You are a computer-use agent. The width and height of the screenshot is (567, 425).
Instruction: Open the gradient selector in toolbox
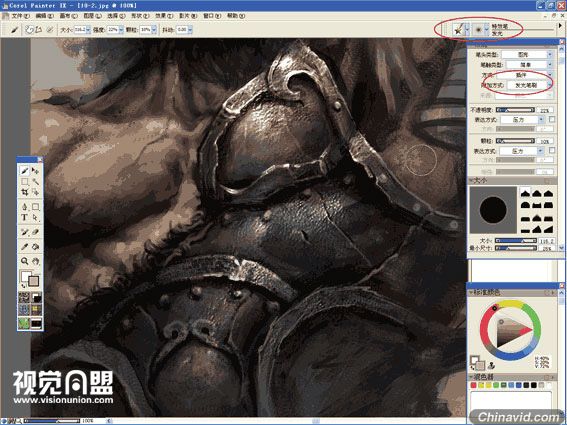pyautogui.click(x=36, y=297)
